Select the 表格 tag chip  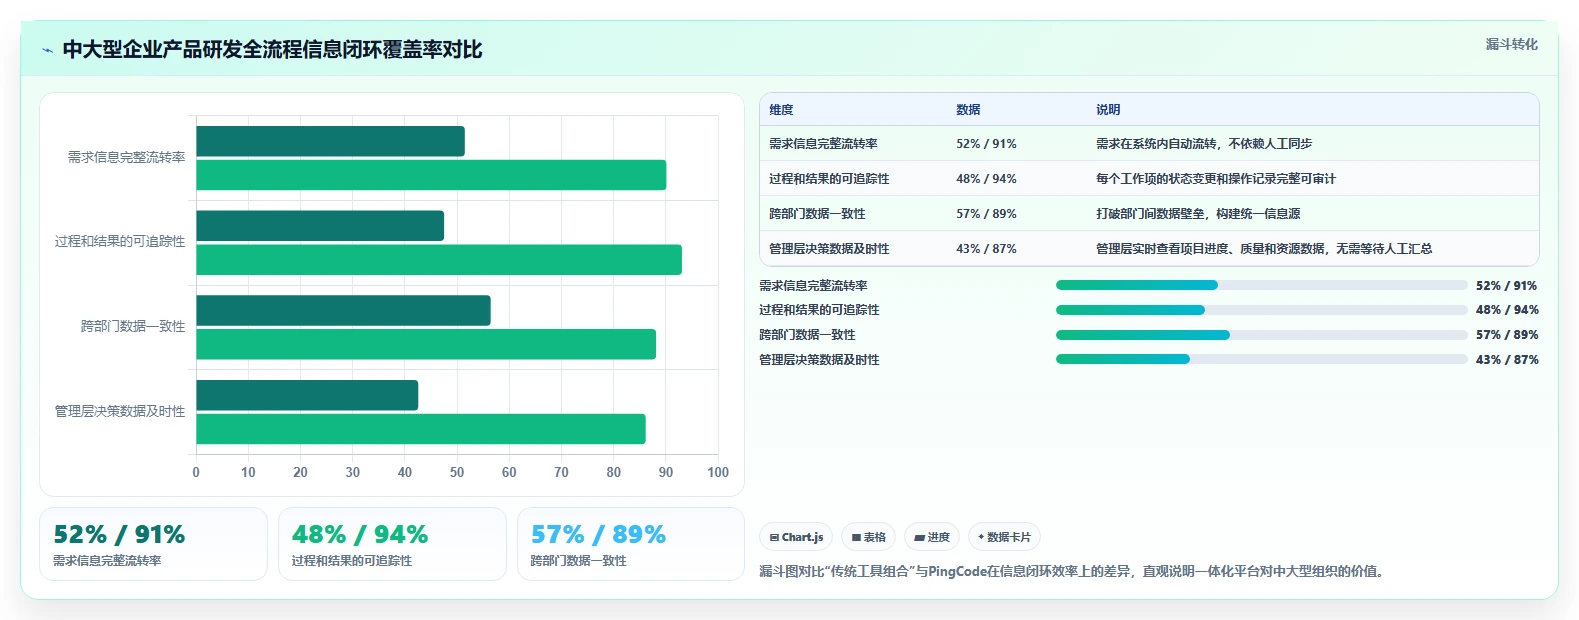pyautogui.click(x=869, y=537)
